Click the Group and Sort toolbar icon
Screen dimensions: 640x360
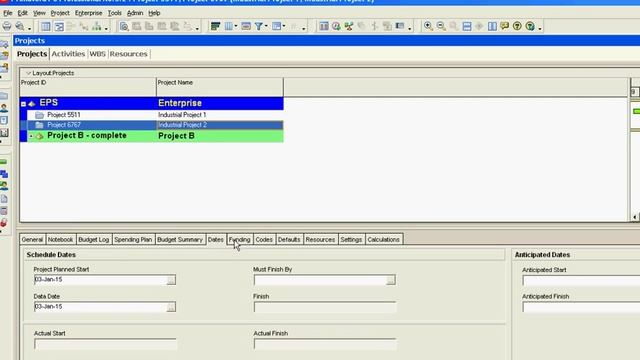coord(276,27)
